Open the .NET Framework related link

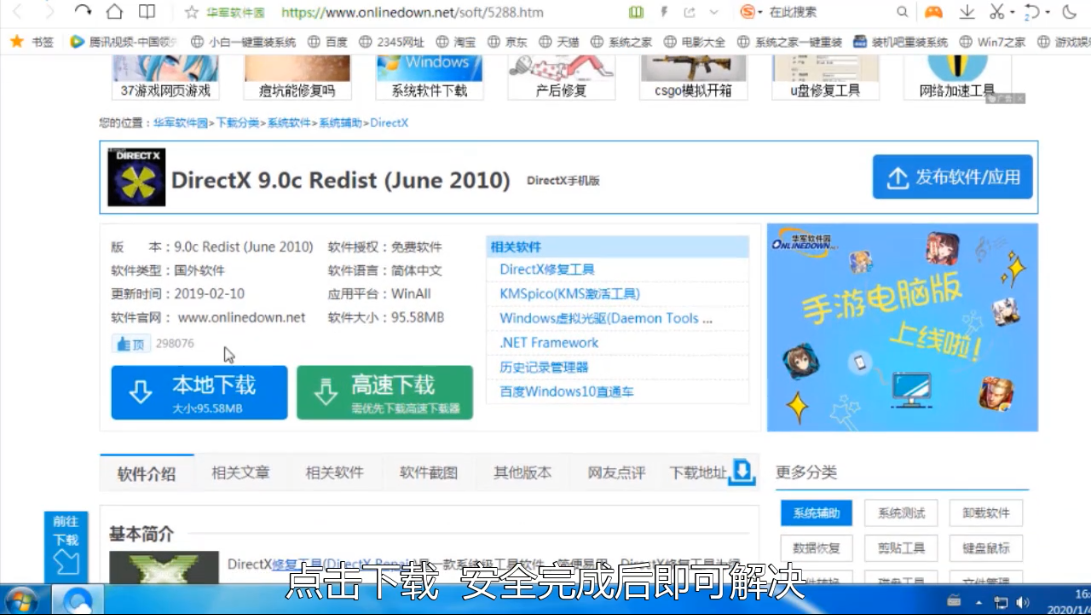[x=548, y=342]
